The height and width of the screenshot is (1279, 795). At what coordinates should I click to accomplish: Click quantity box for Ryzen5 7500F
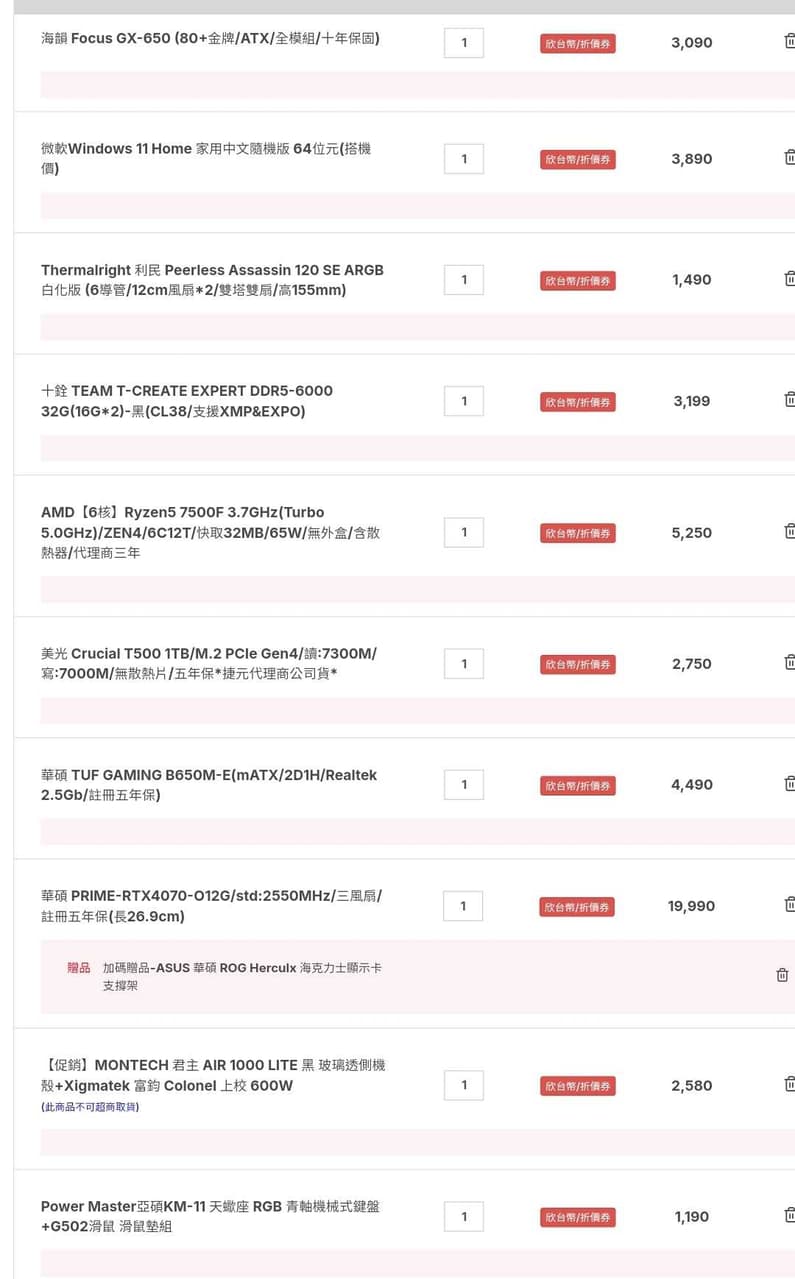463,532
